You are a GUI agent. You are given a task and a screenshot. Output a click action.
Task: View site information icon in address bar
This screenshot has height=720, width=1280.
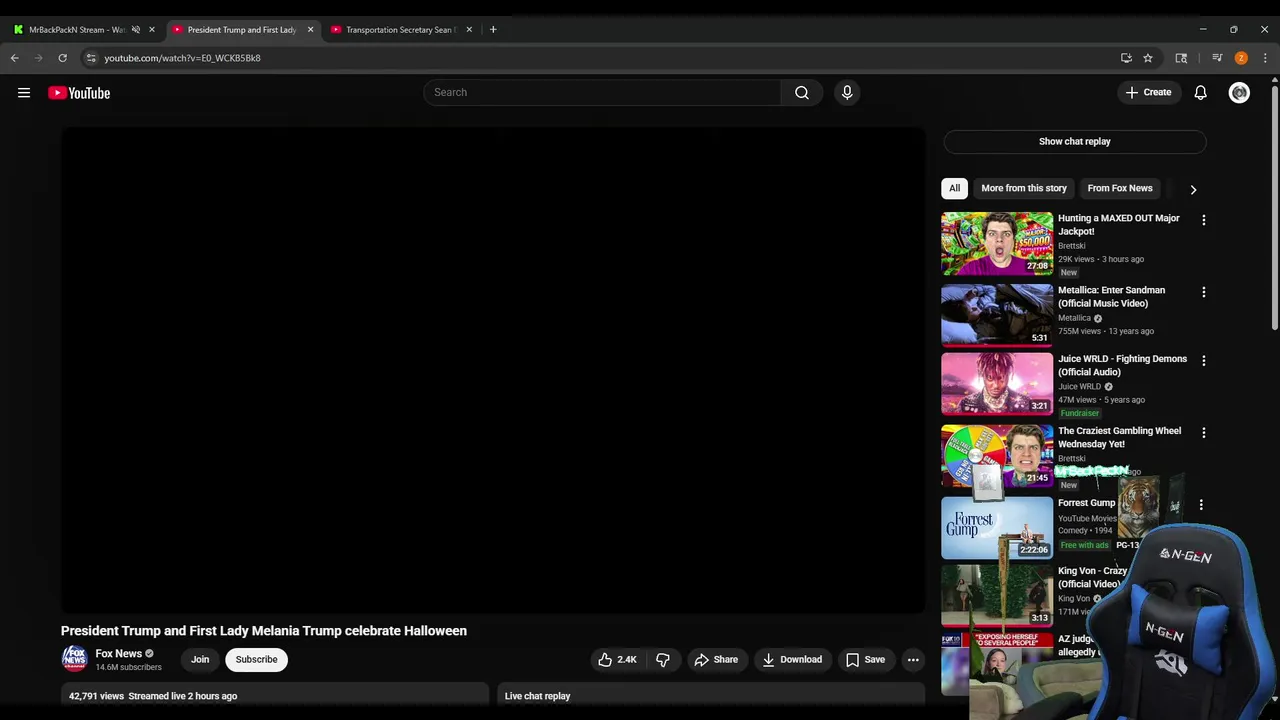point(91,58)
